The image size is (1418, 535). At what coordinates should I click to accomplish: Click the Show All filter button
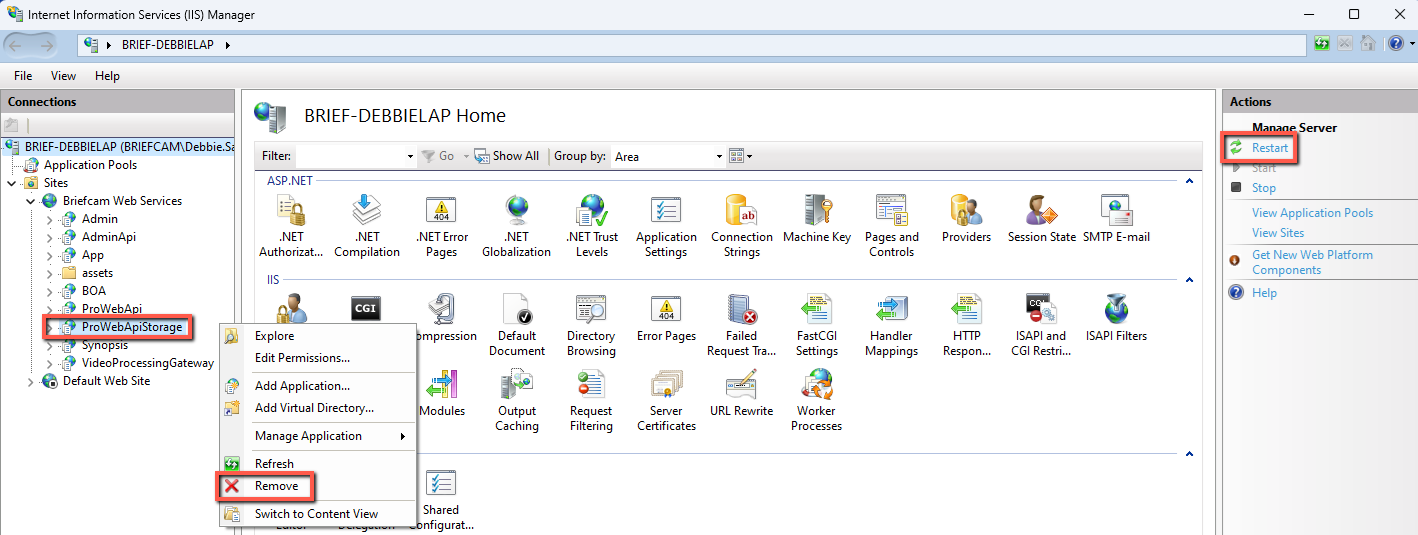507,156
